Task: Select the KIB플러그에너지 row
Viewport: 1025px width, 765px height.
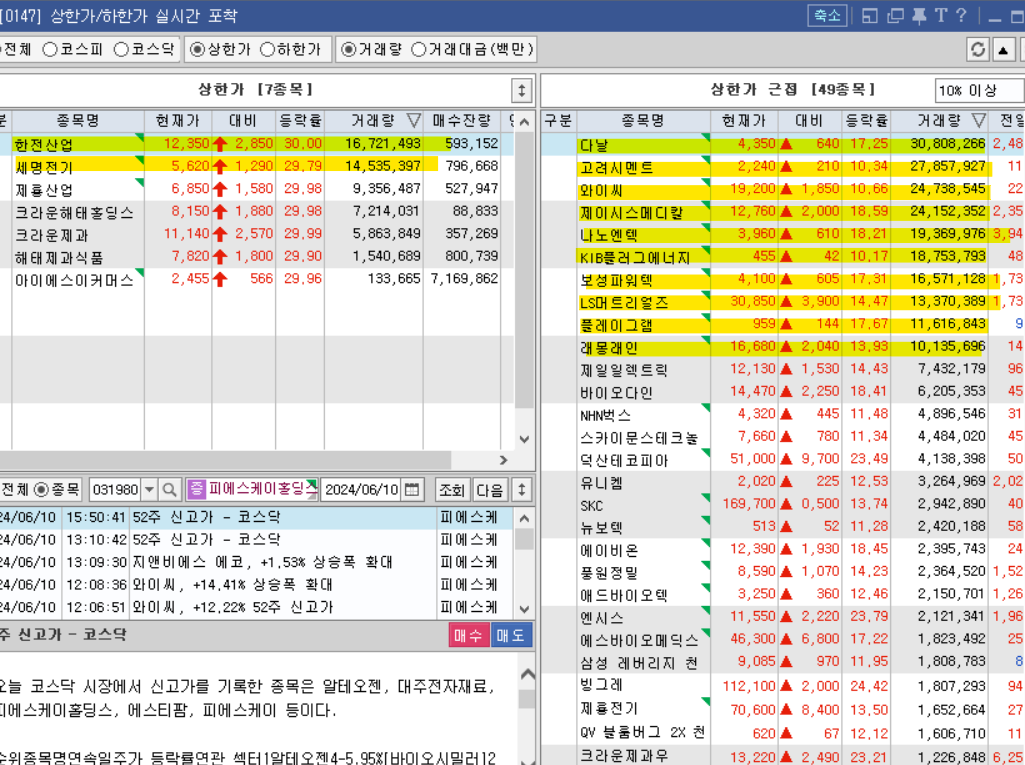Action: pyautogui.click(x=783, y=257)
